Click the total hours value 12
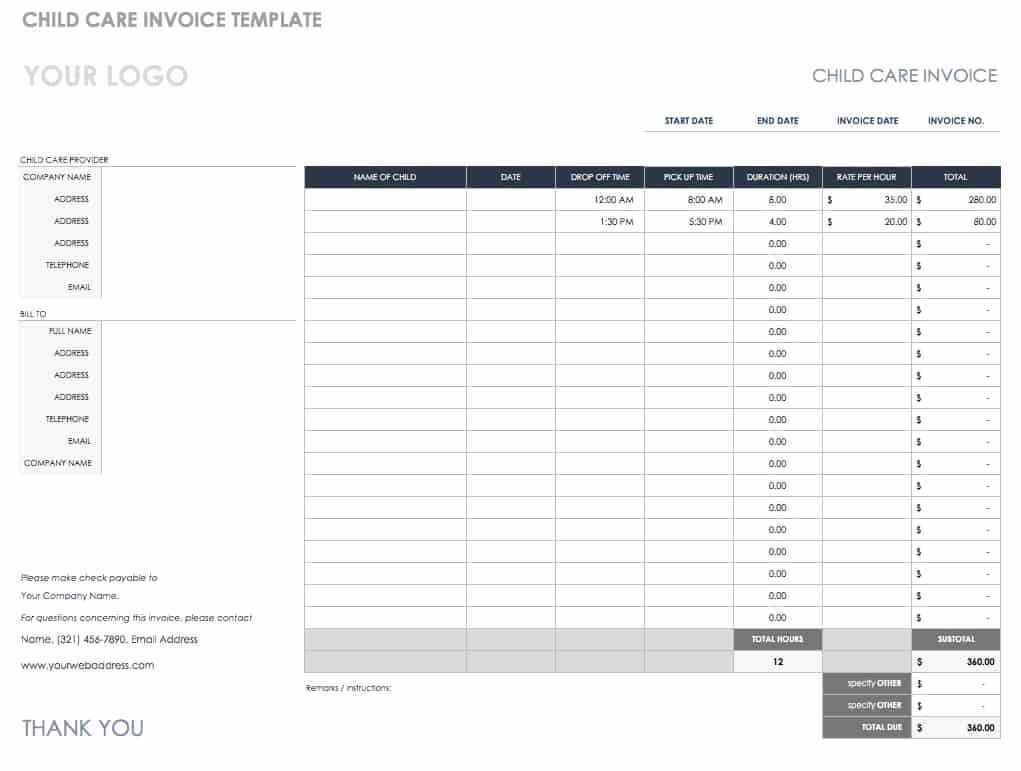 777,662
